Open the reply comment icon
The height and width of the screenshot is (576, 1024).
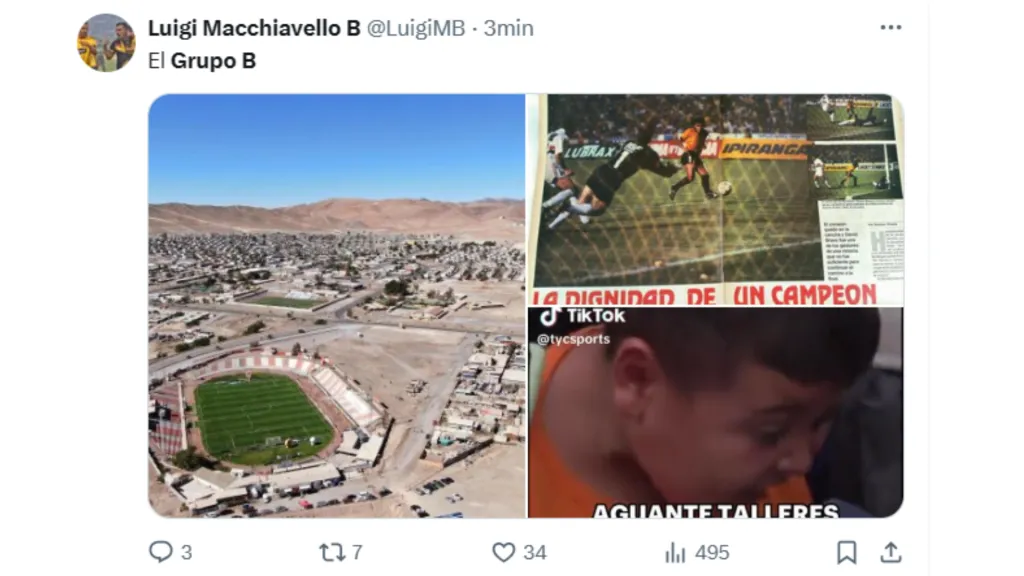point(161,552)
